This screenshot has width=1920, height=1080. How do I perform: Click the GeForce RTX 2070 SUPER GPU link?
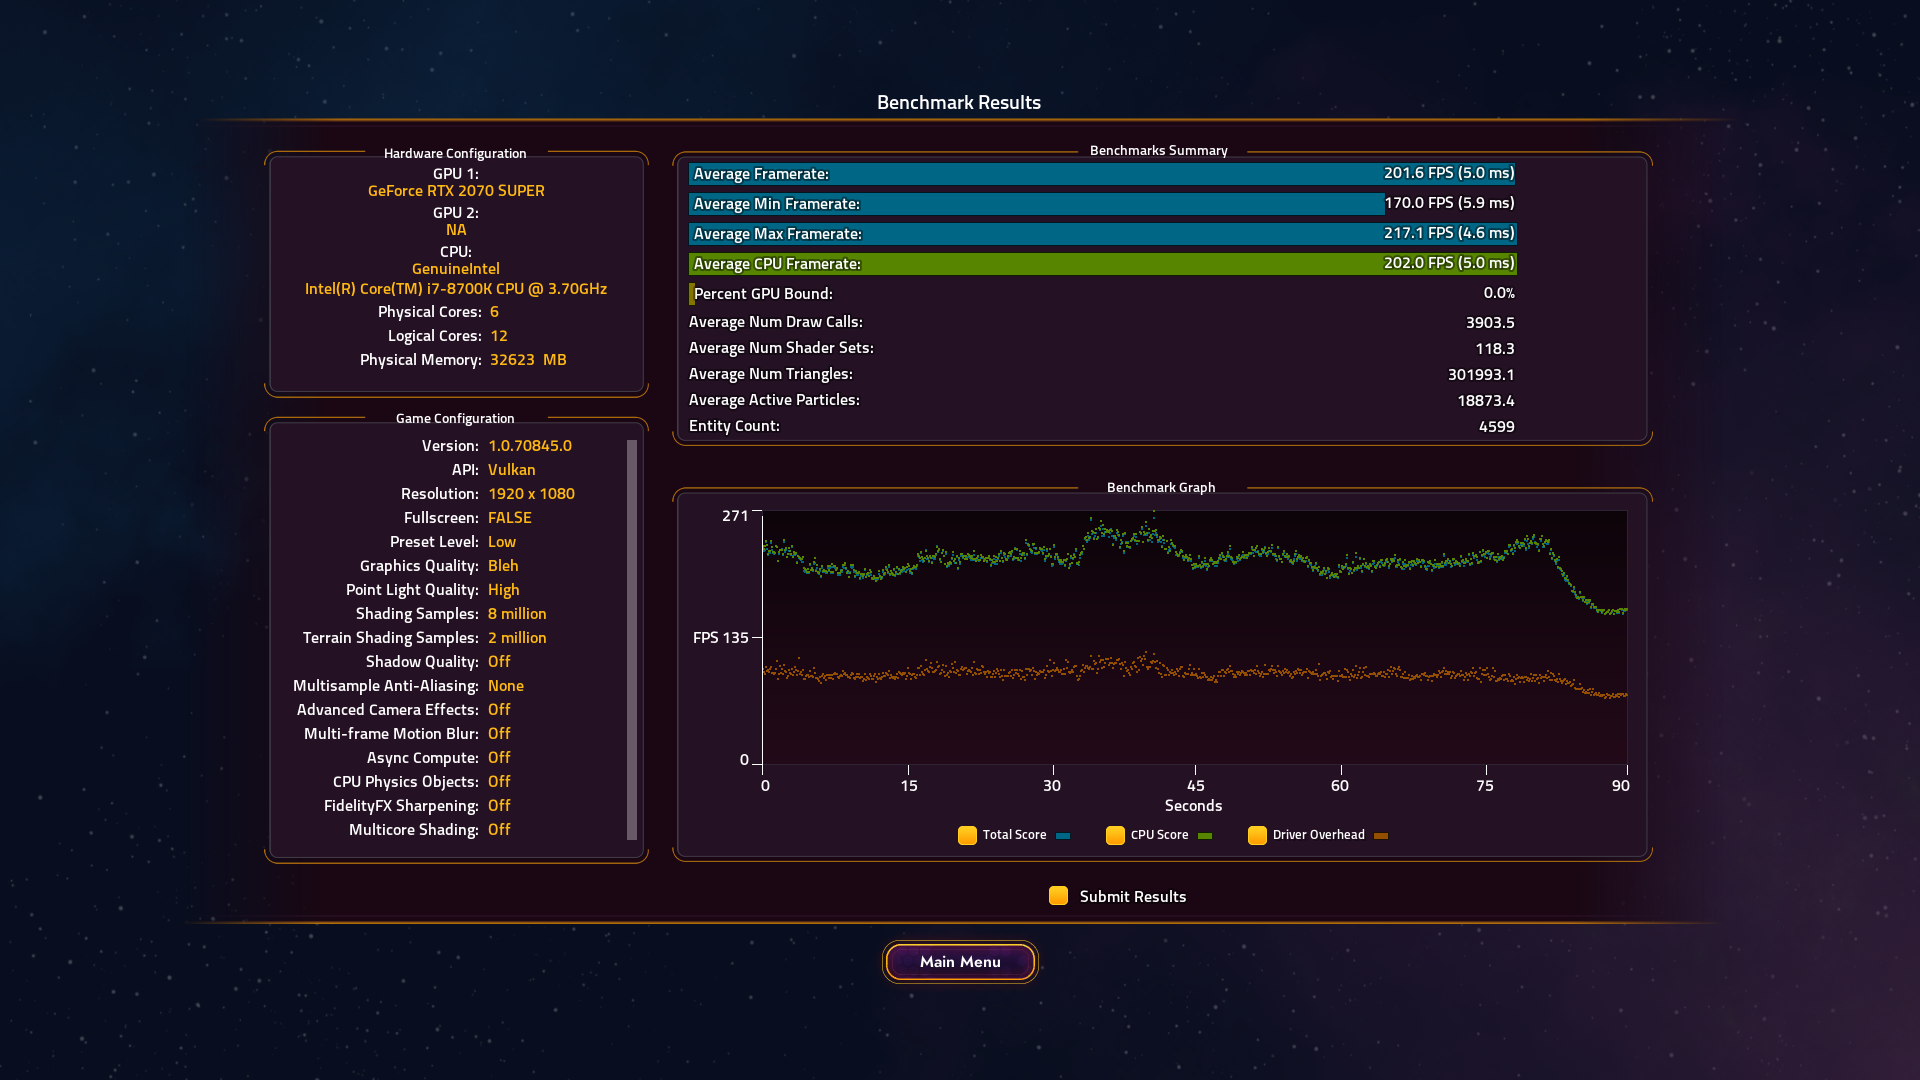456,190
